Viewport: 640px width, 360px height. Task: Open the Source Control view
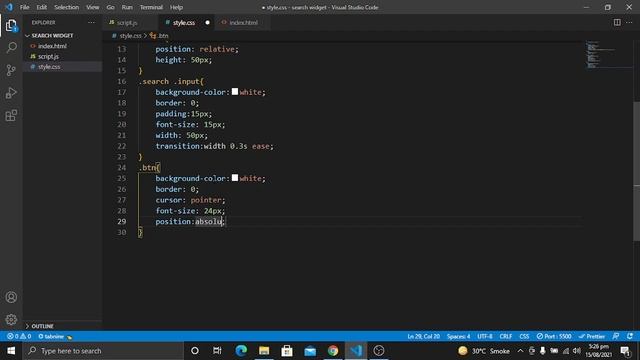pos(11,70)
